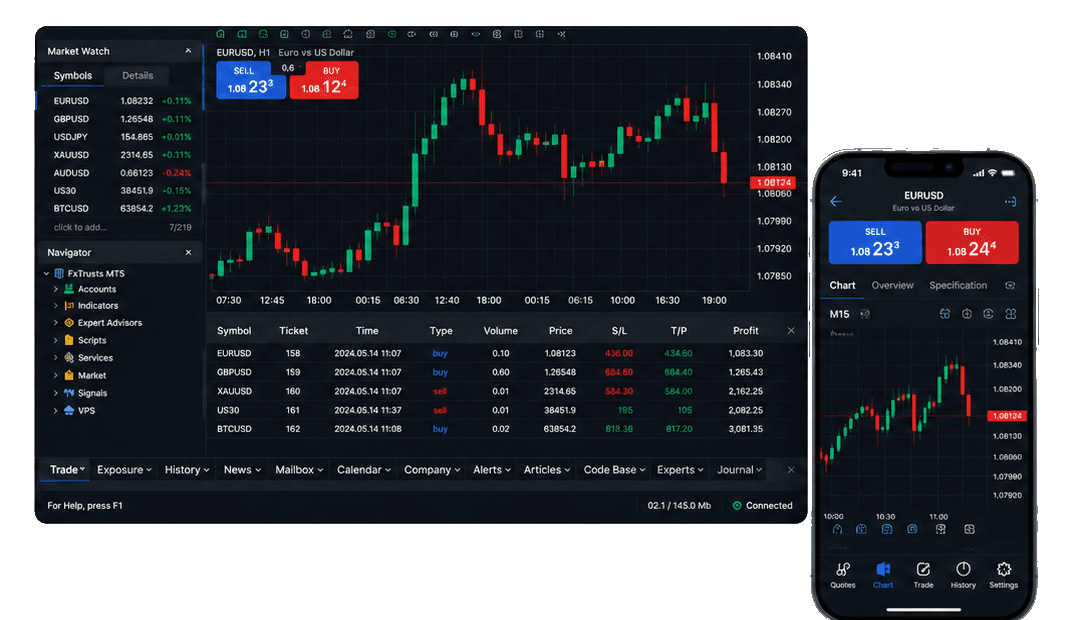The height and width of the screenshot is (620, 1070).
Task: Tap the top-right dotted icon beside phone EURUSD title
Action: click(x=1011, y=201)
